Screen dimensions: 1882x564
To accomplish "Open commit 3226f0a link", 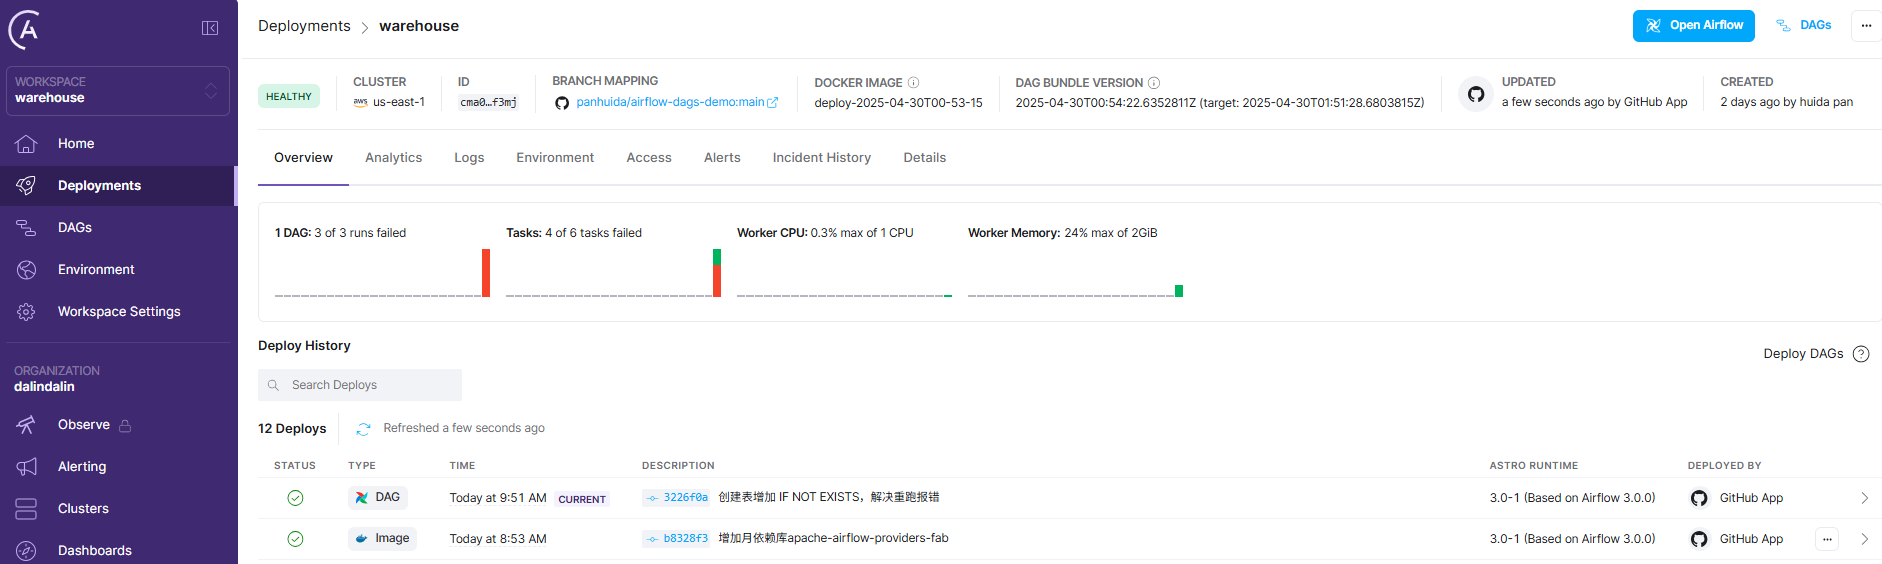I will click(677, 498).
